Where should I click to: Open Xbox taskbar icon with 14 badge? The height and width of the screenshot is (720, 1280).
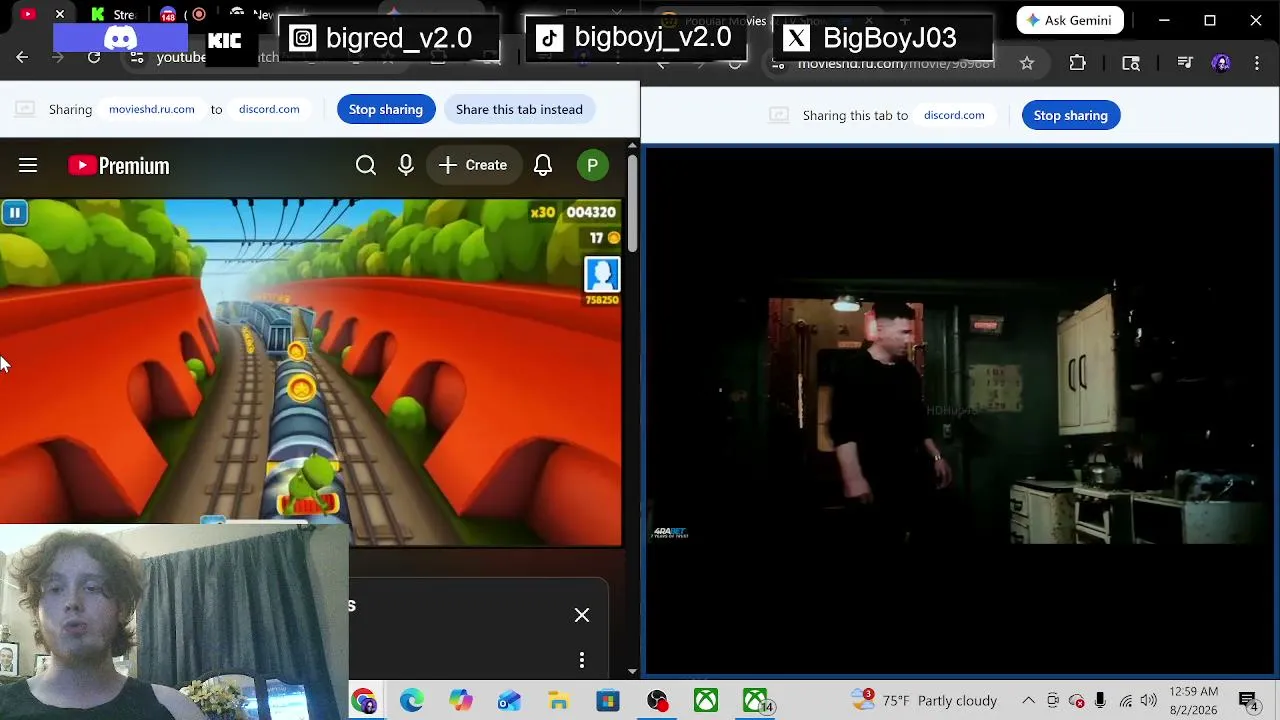(x=756, y=701)
